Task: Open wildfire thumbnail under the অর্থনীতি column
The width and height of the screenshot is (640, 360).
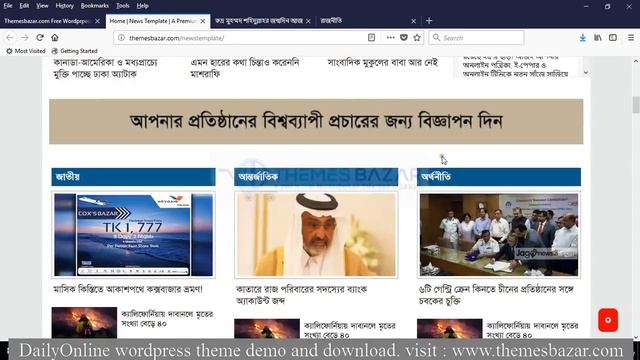Action: (449, 328)
